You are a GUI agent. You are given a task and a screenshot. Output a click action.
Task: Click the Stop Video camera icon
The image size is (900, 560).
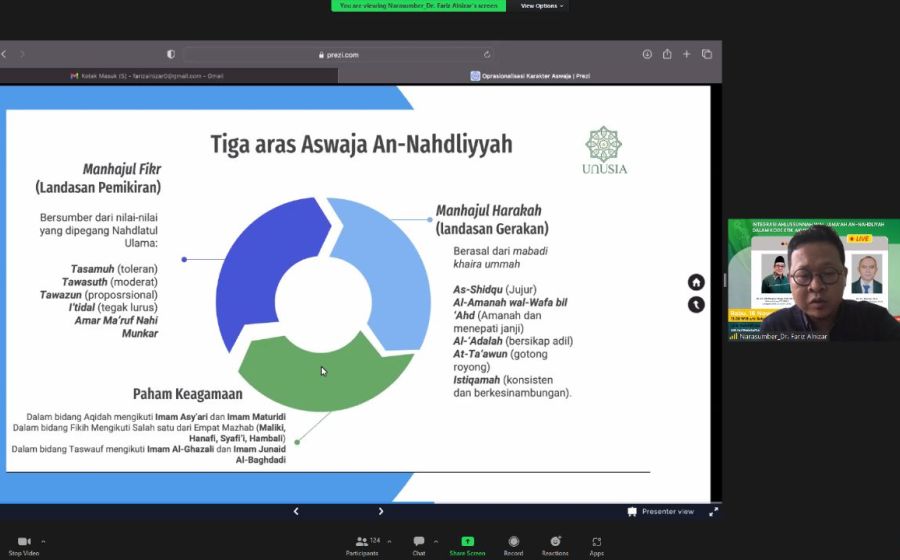tap(24, 541)
